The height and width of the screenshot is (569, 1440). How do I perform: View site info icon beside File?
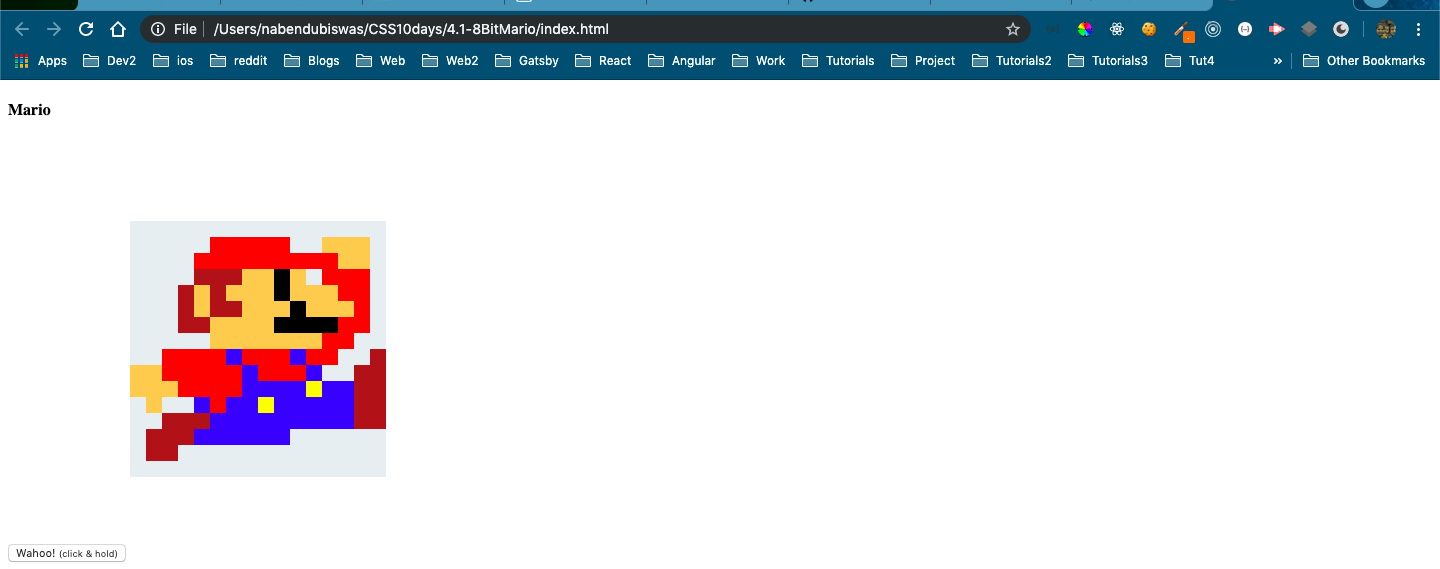coord(158,29)
